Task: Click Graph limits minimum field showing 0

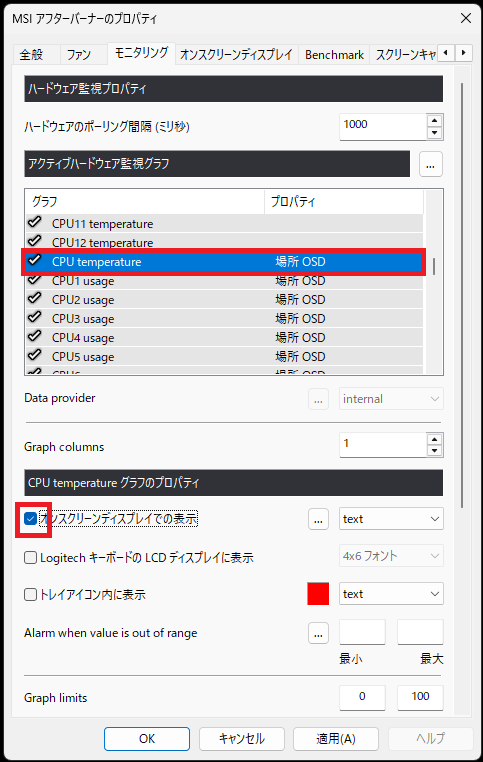Action: click(362, 697)
